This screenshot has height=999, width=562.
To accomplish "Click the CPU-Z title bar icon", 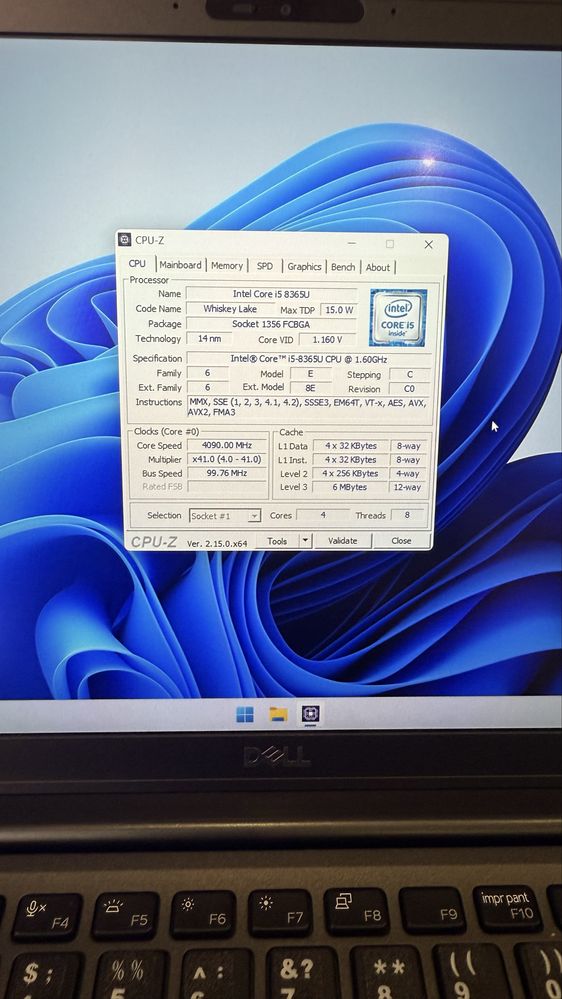I will pyautogui.click(x=124, y=240).
